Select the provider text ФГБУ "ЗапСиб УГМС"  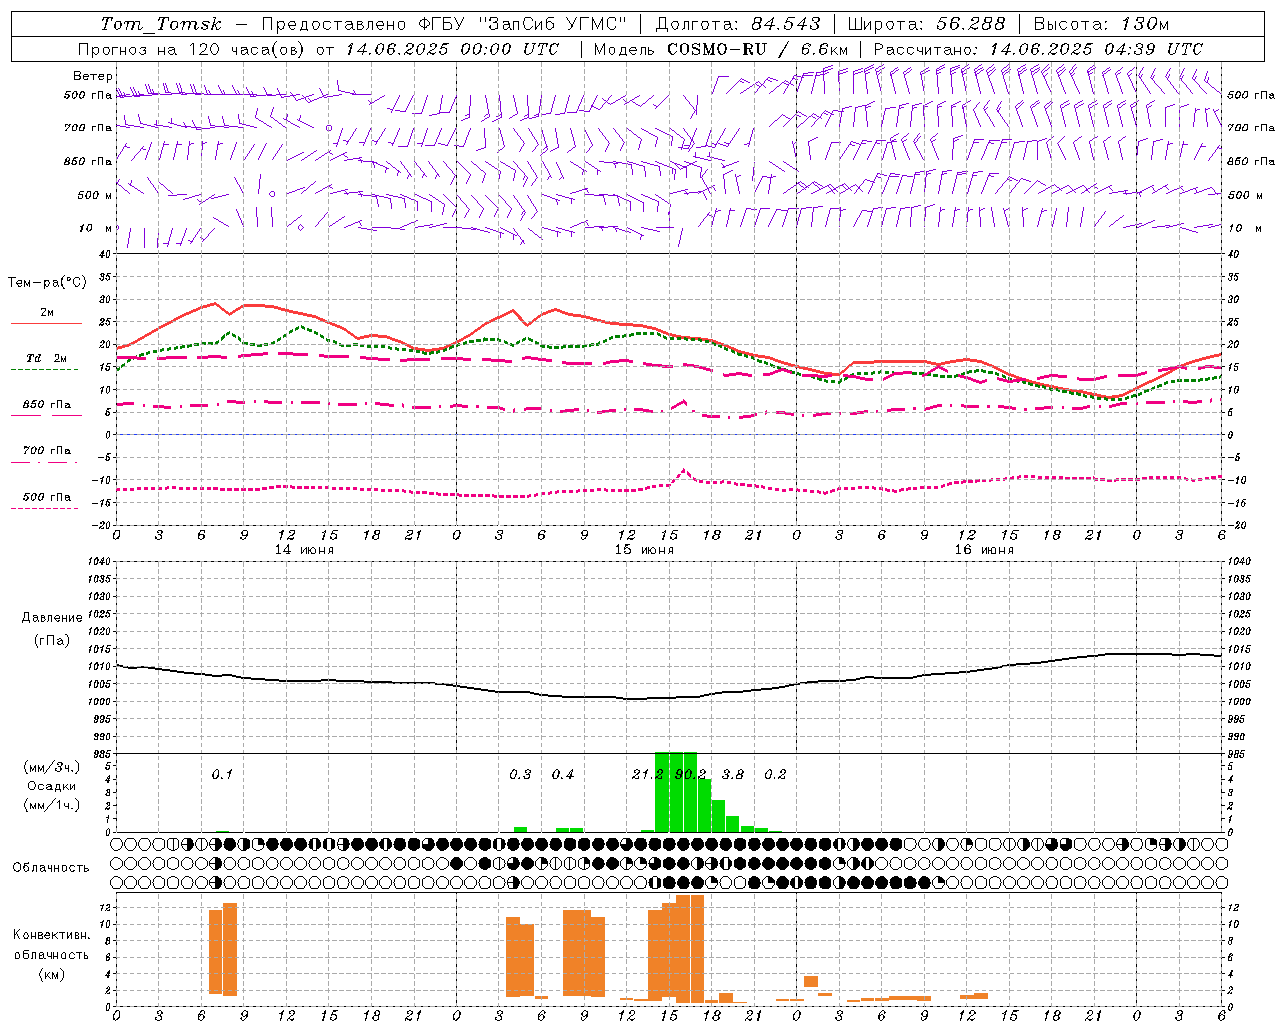[x=521, y=24]
